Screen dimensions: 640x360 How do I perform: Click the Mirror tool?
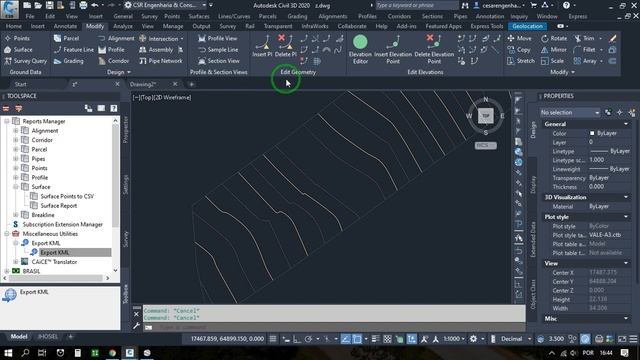pyautogui.click(x=553, y=50)
